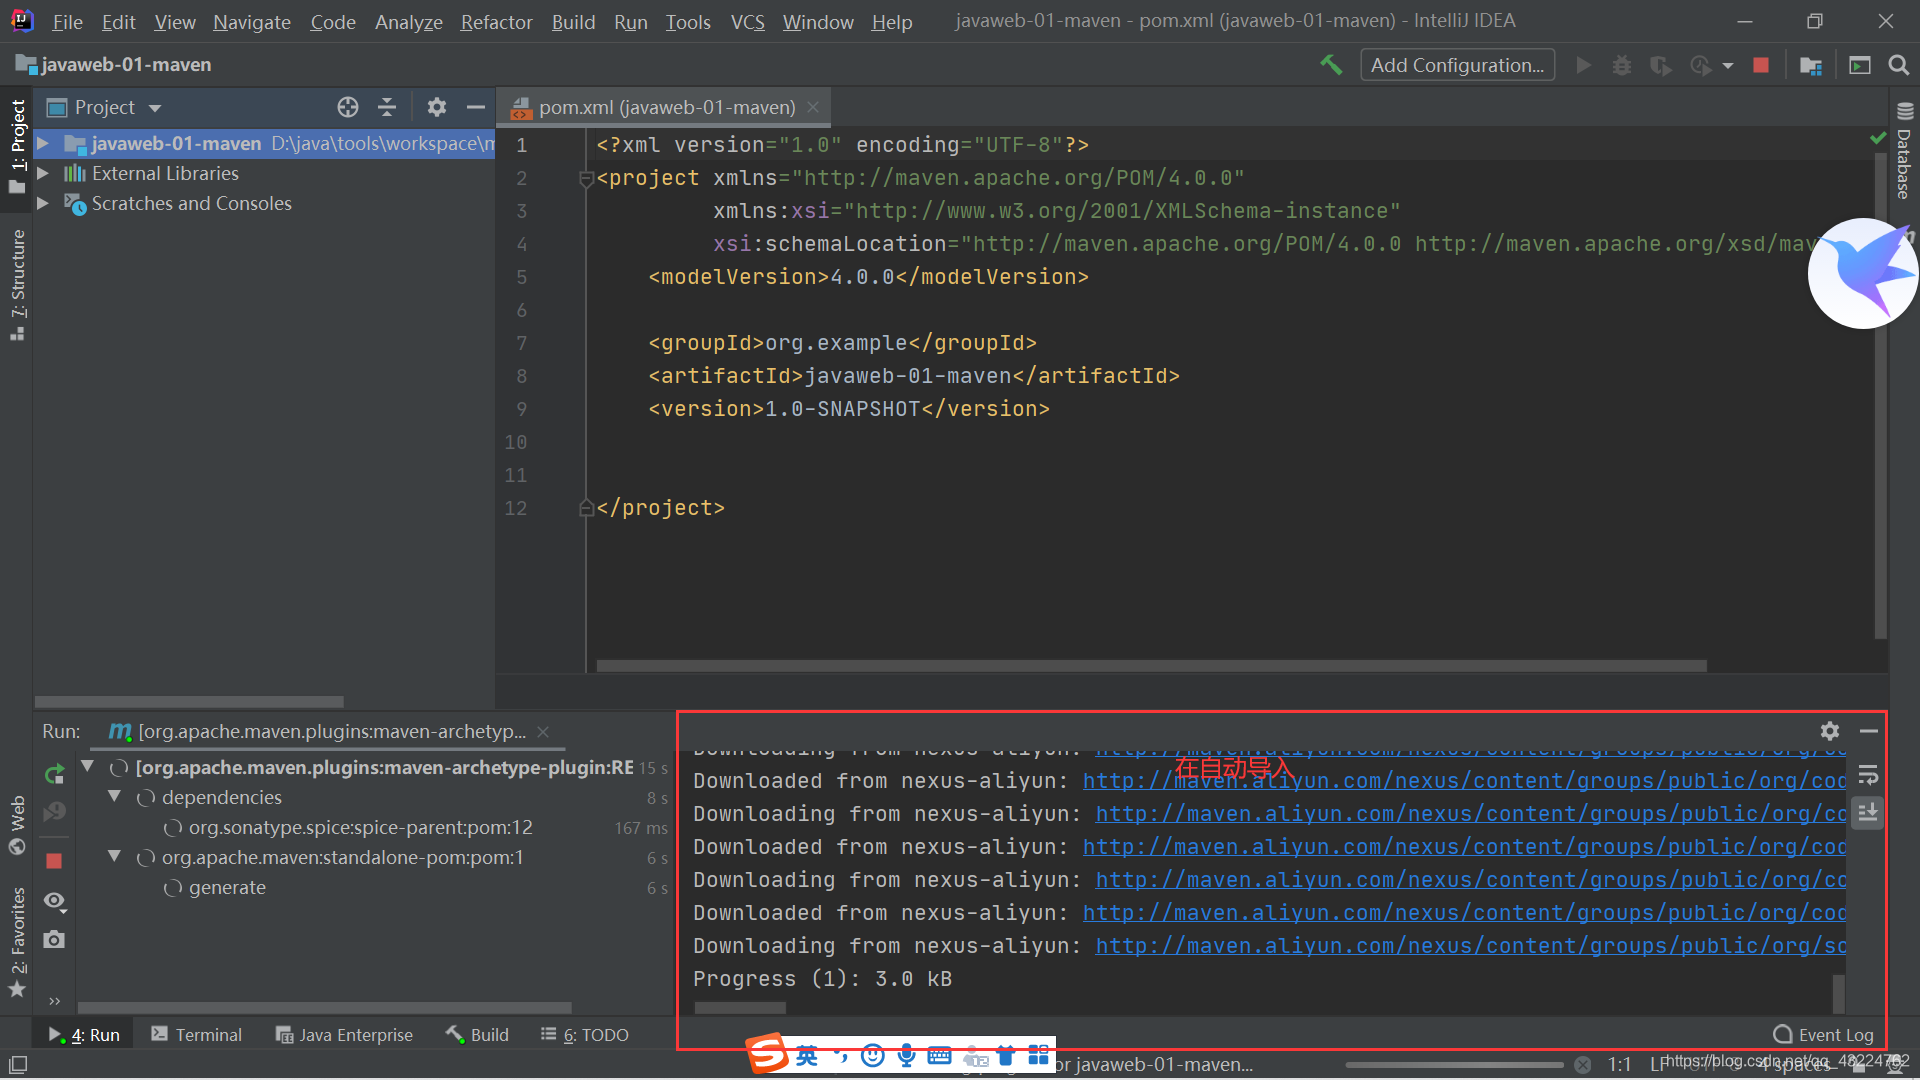Image resolution: width=1920 pixels, height=1080 pixels.
Task: Collapse the dependencies run node
Action: point(114,797)
